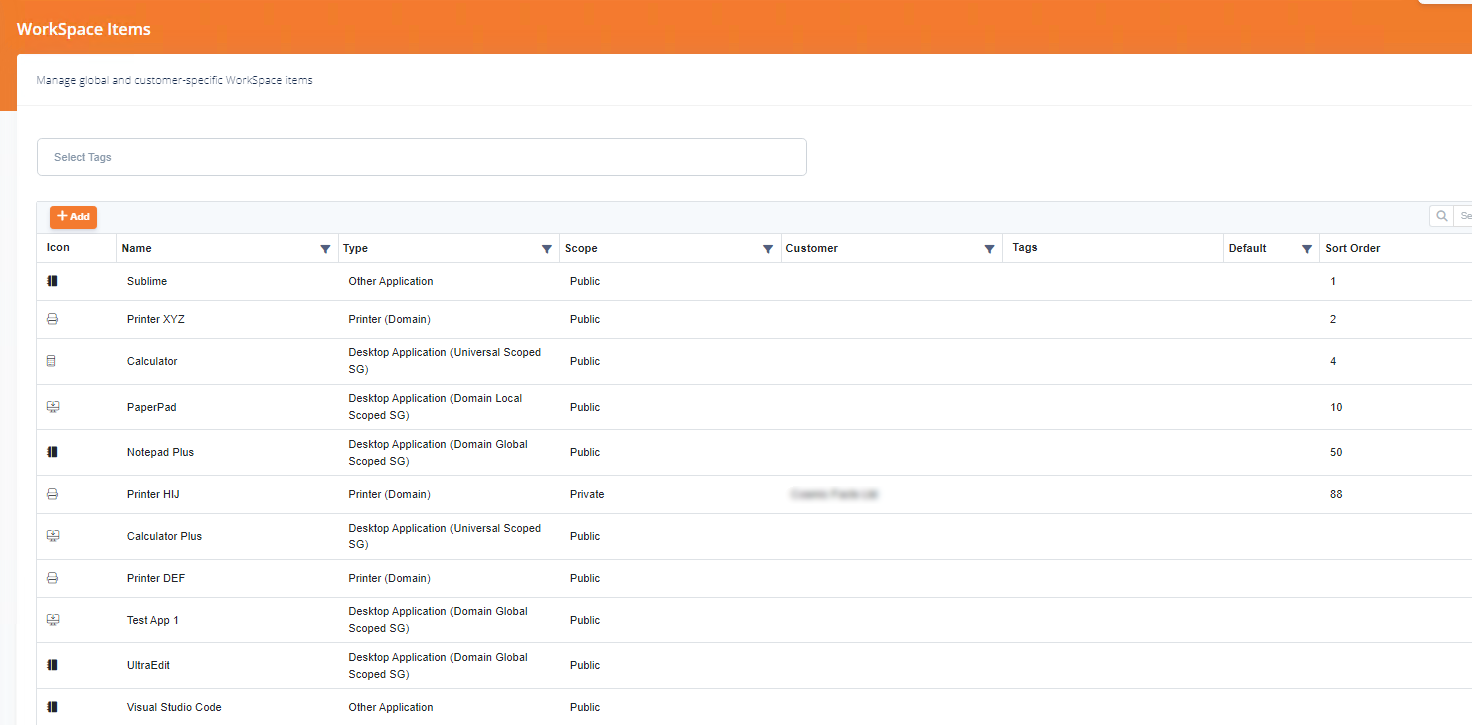
Task: Click the Default column header
Action: pos(1247,248)
